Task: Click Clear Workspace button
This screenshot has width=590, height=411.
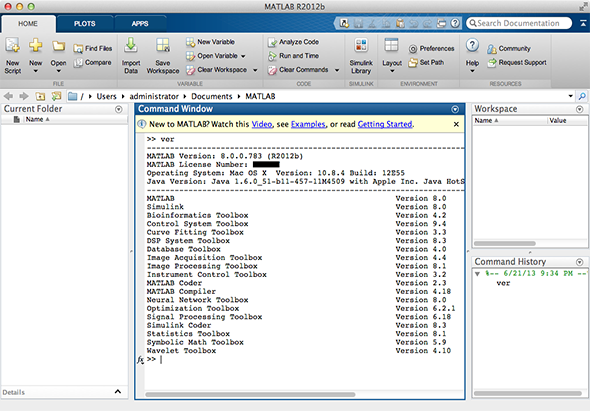Action: [216, 70]
